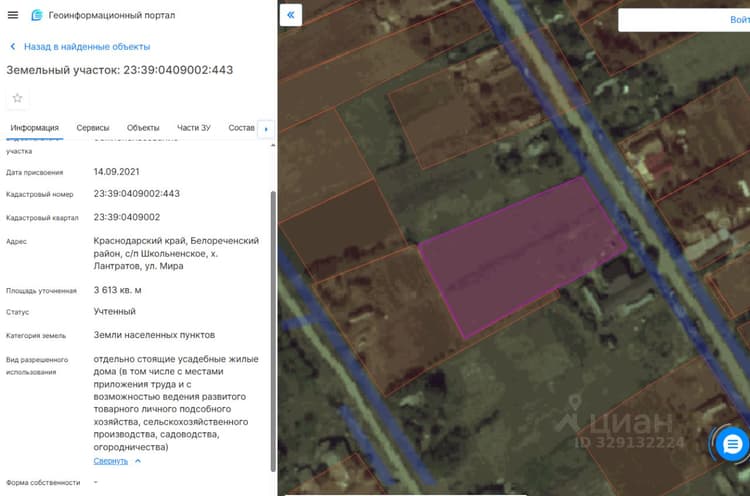Screen dimensions: 750x496
Task: Open the chat support bubble icon
Action: pos(731,445)
